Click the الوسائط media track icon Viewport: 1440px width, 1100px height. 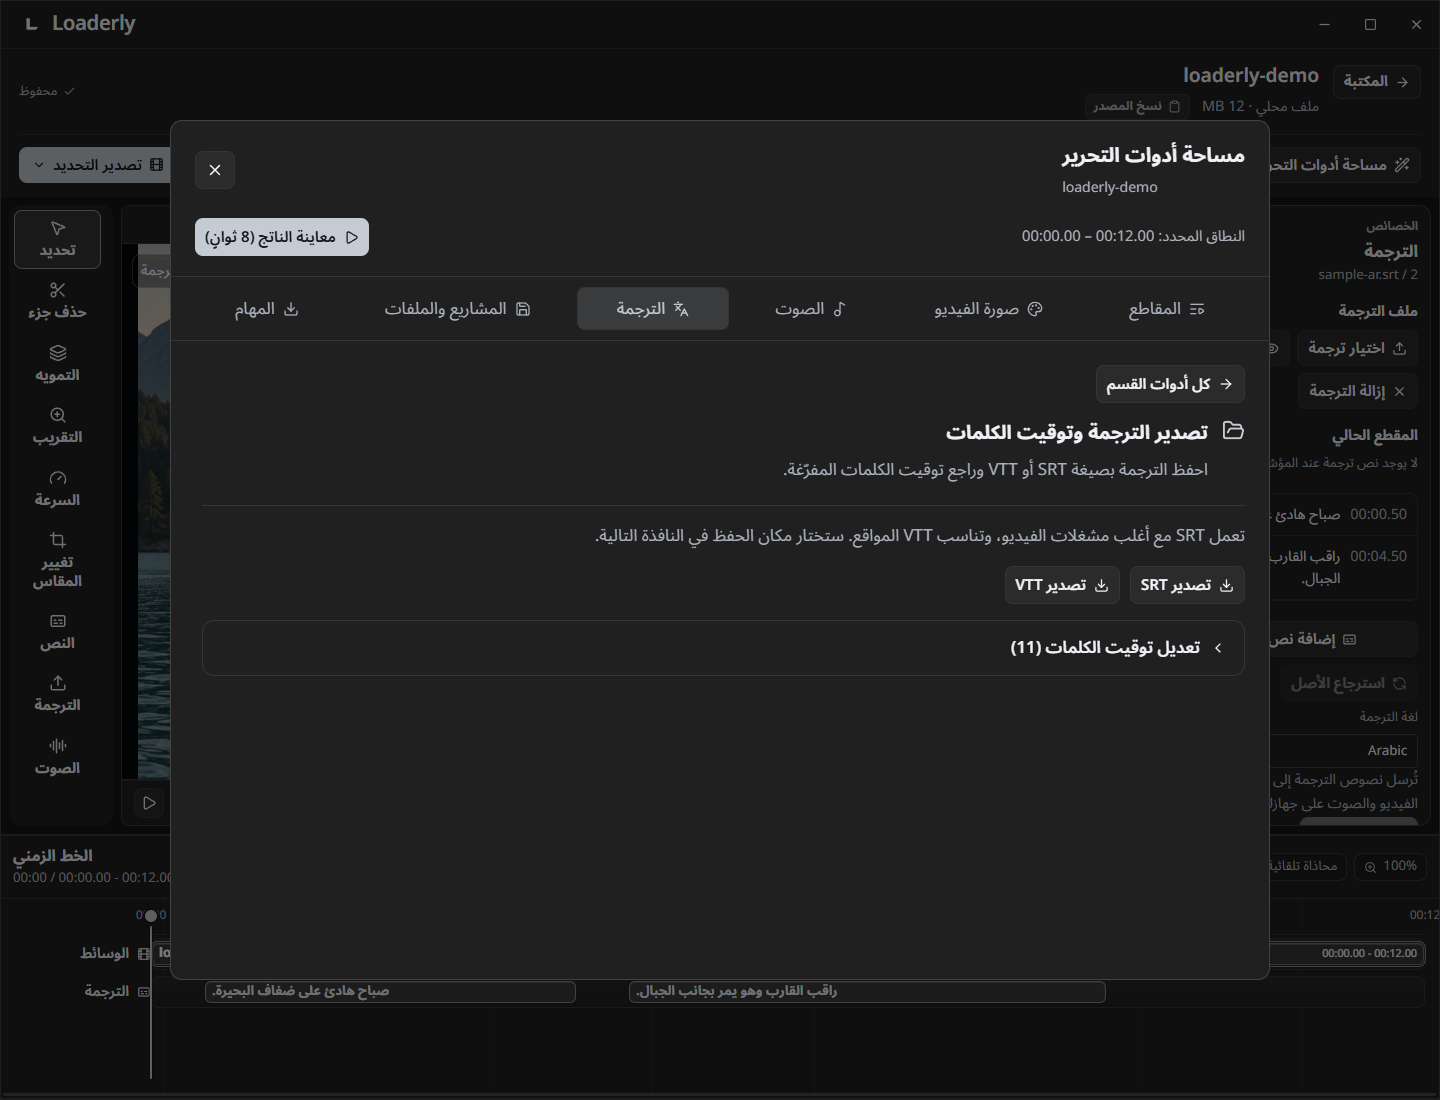144,954
